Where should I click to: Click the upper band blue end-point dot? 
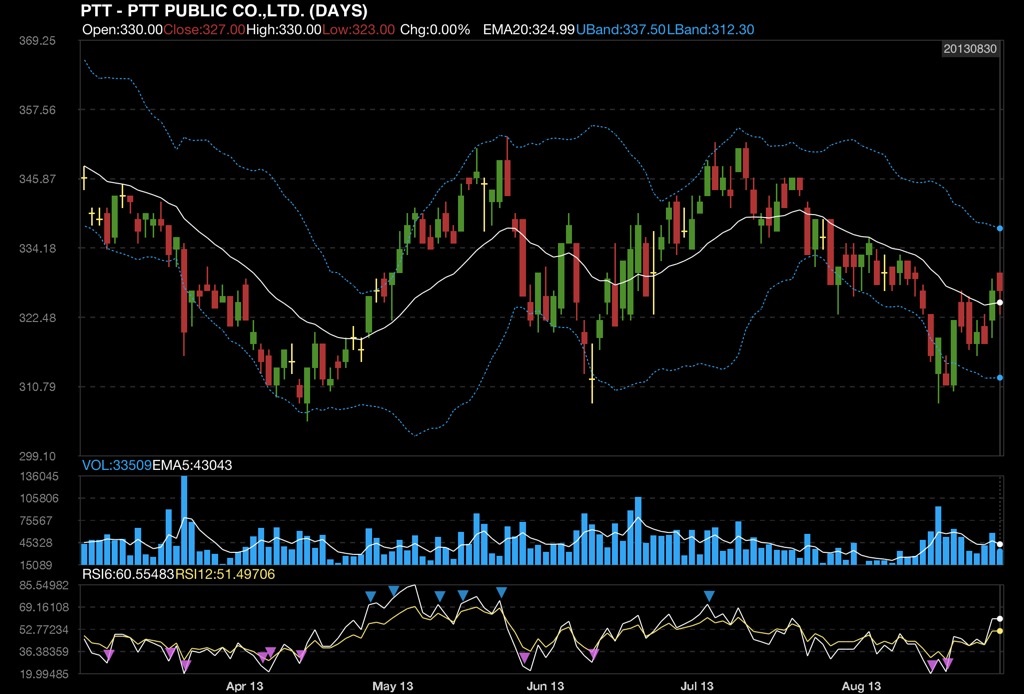click(1000, 229)
